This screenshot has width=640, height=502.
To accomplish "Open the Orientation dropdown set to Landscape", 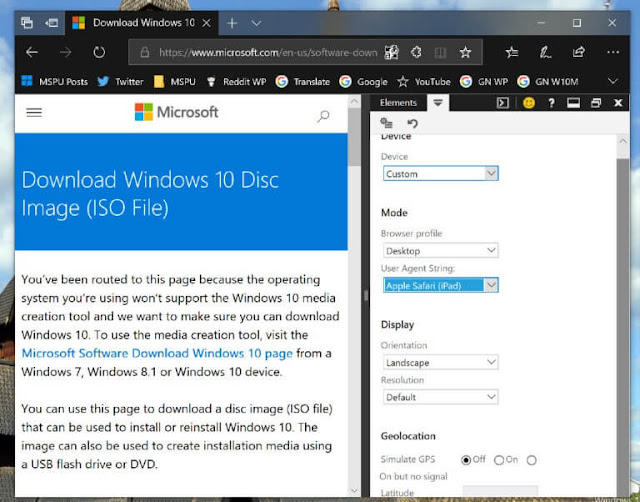I will coord(441,362).
